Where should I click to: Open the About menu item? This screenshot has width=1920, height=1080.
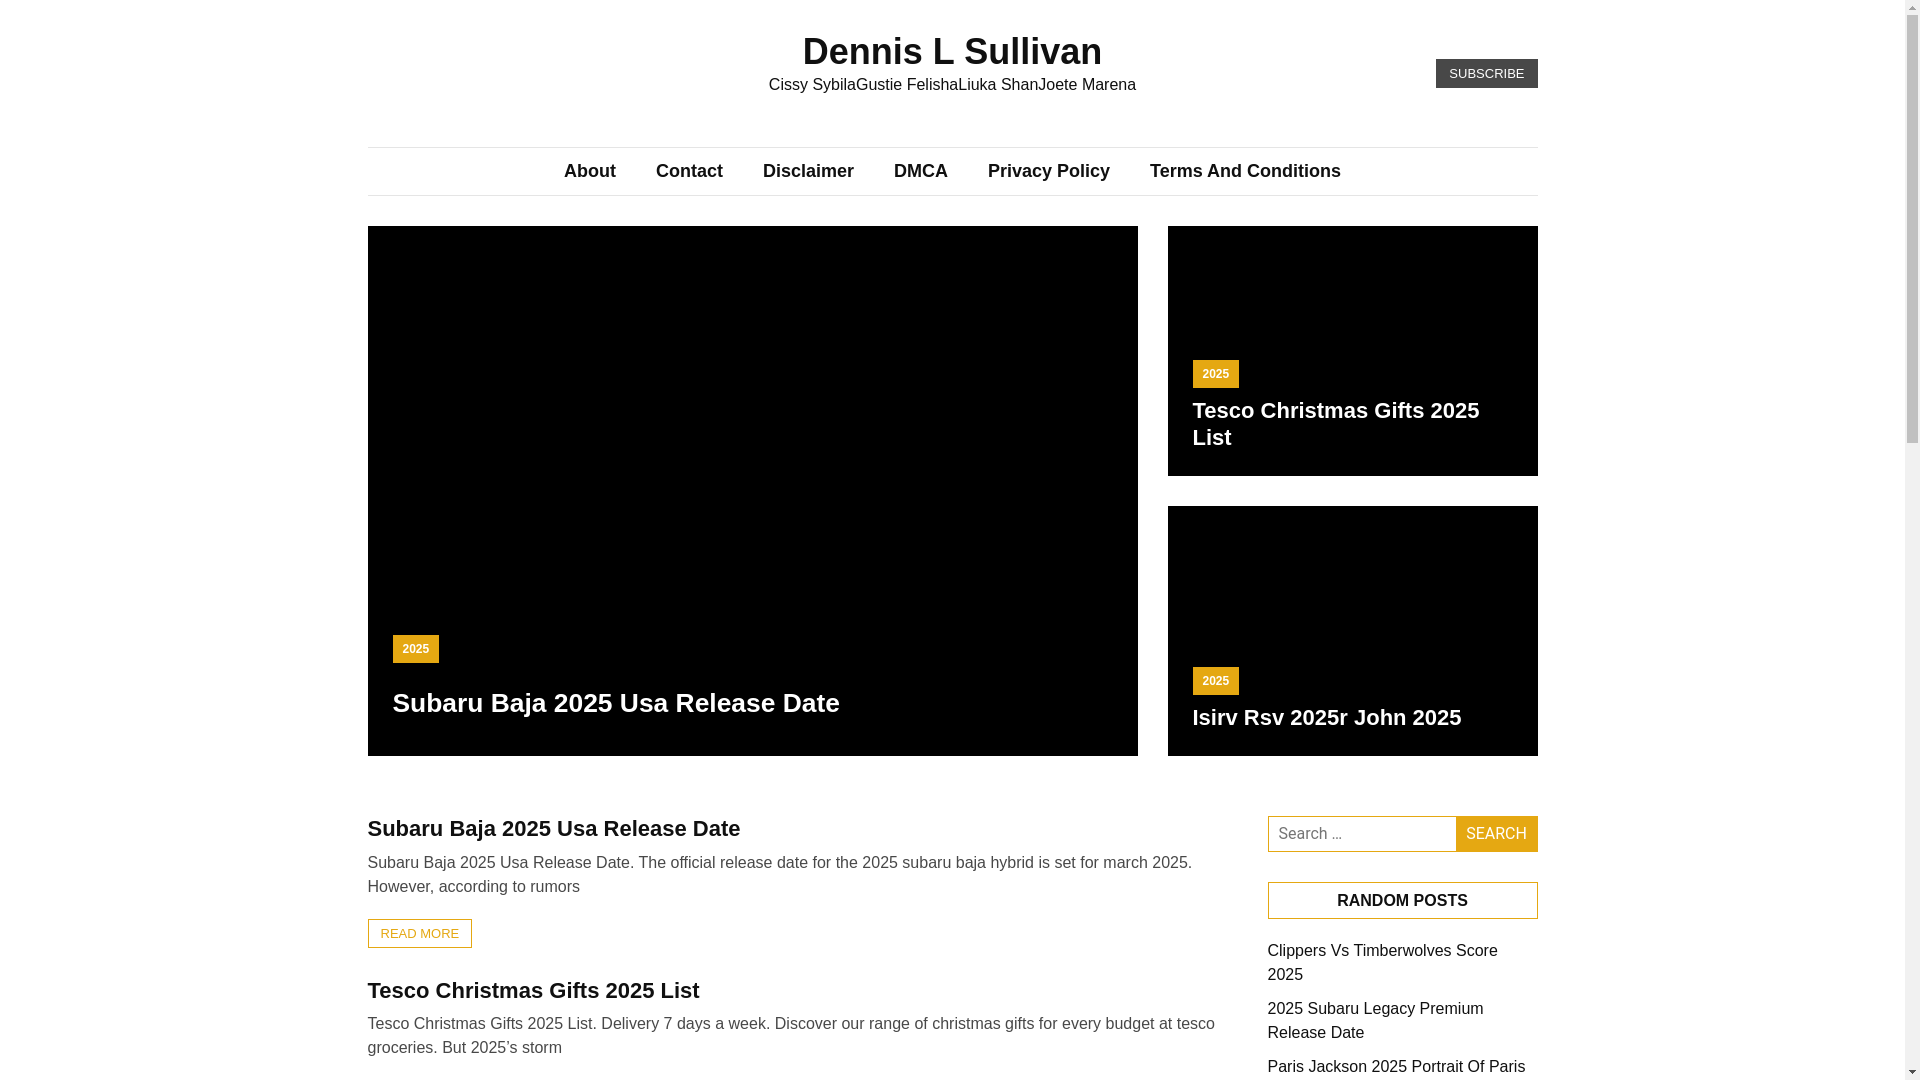(x=590, y=171)
